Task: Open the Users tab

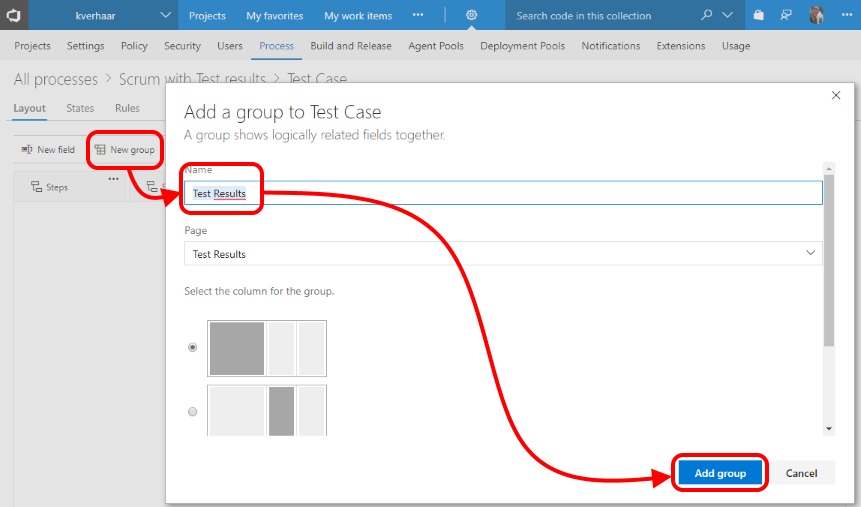Action: click(x=230, y=46)
